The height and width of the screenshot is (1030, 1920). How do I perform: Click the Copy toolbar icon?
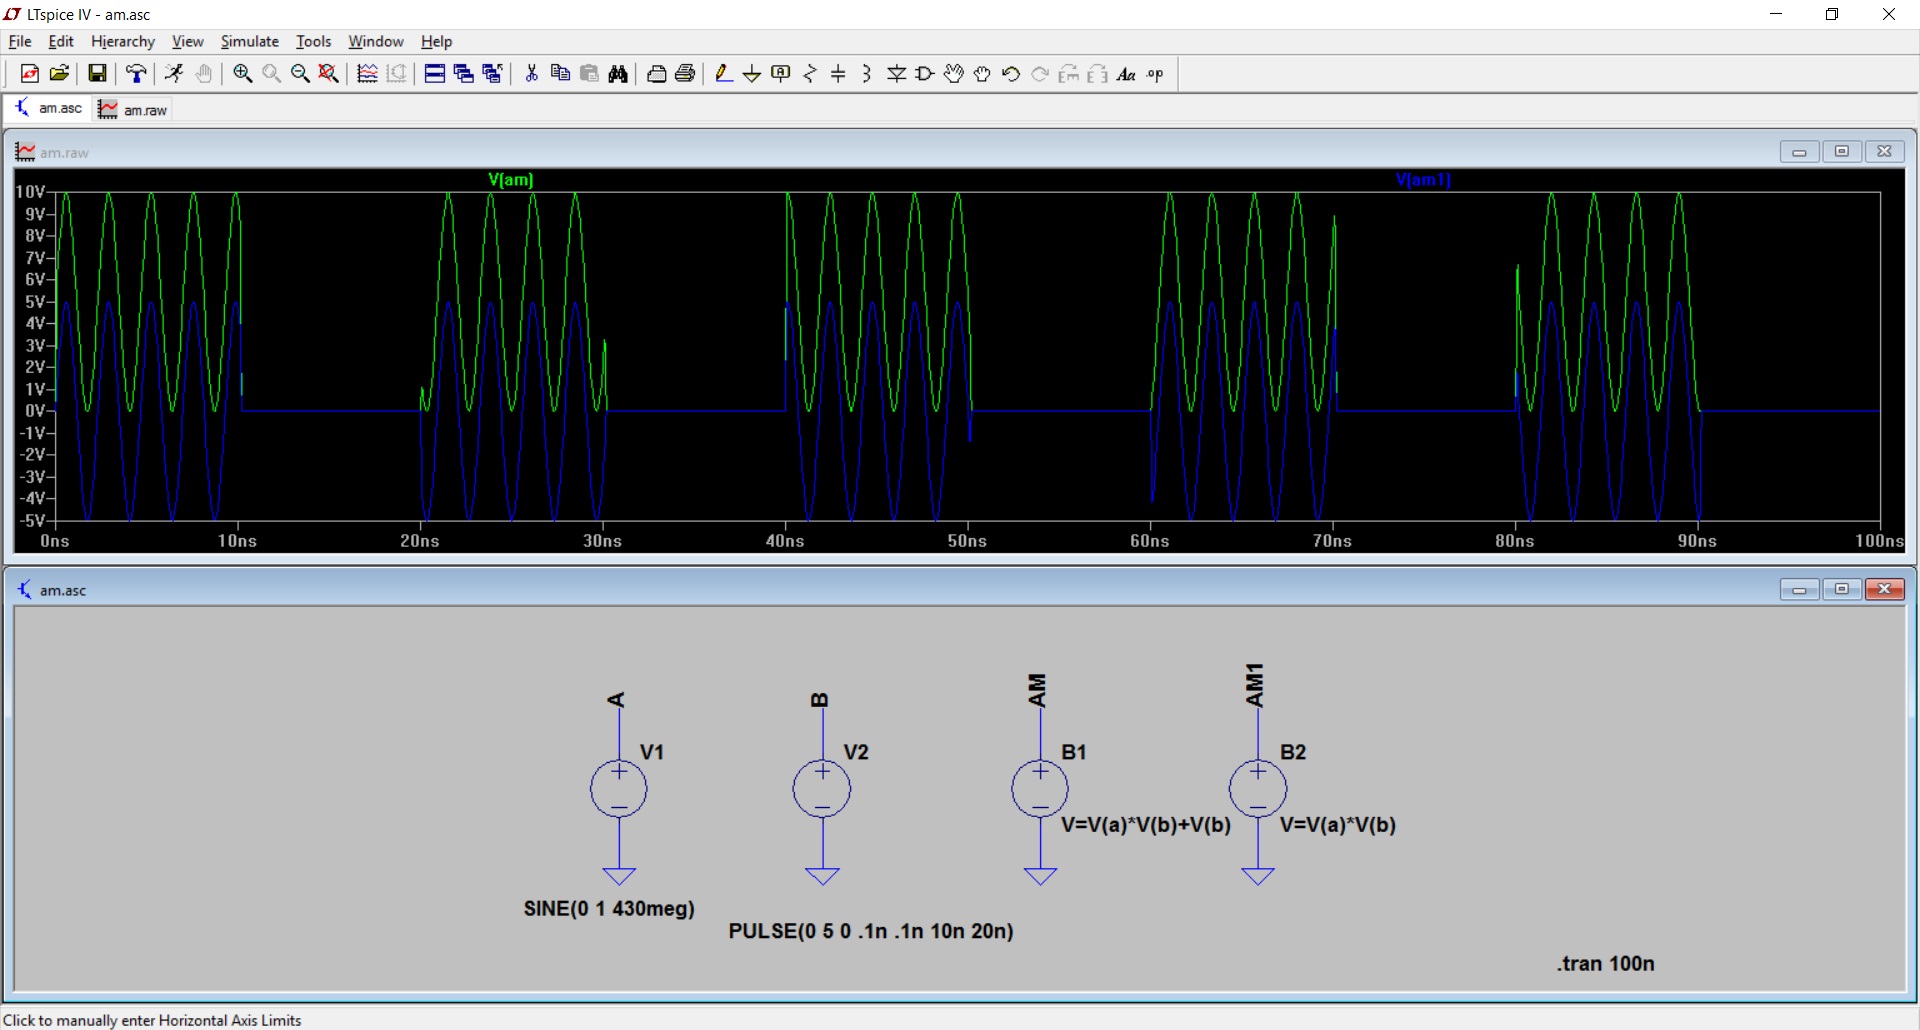tap(560, 74)
